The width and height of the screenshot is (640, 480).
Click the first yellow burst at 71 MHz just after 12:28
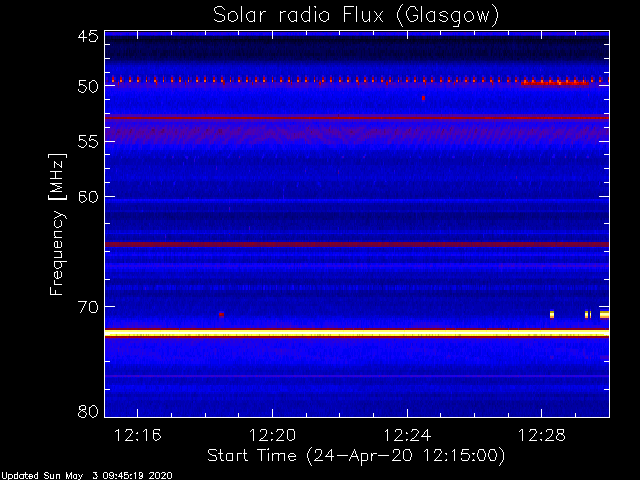tap(552, 315)
